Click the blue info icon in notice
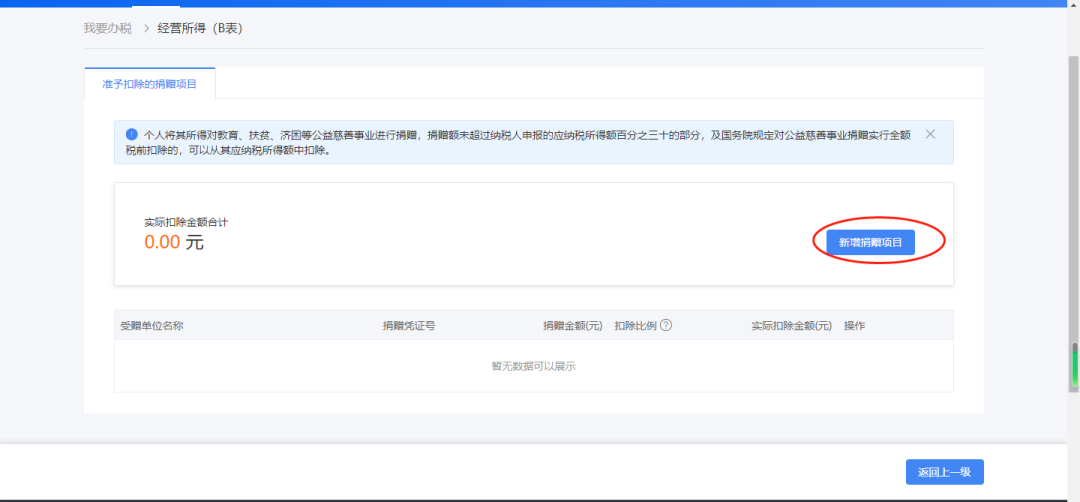 pos(132,134)
